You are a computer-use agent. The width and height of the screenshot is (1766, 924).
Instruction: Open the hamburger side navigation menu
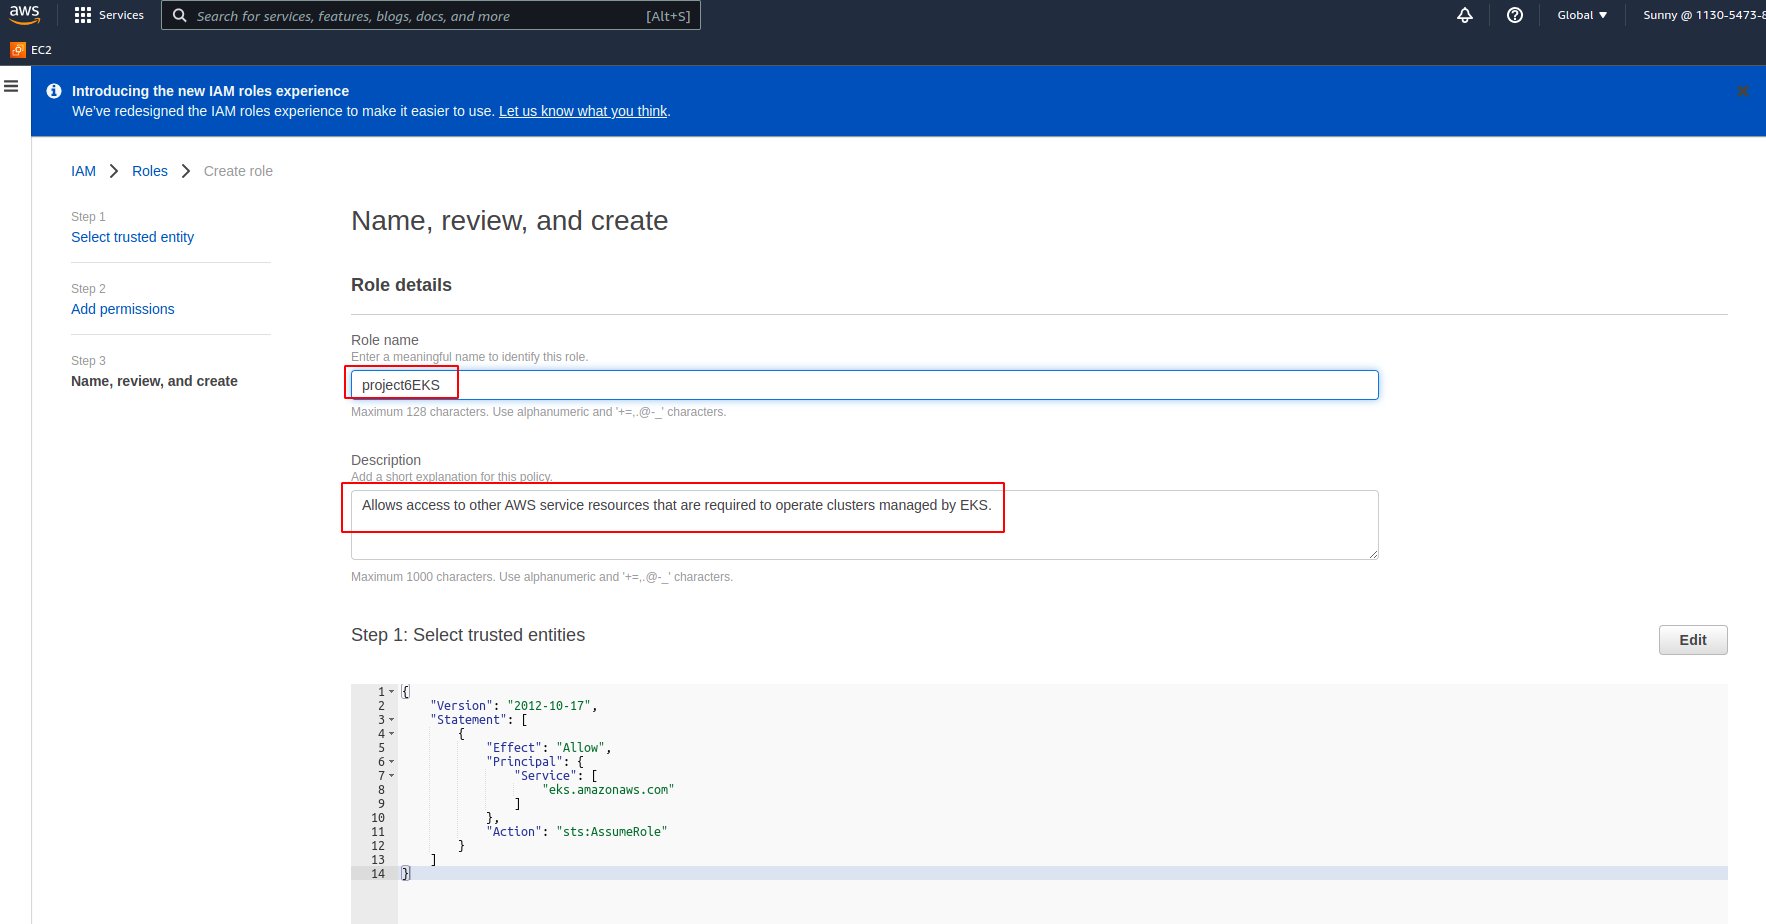pyautogui.click(x=11, y=86)
